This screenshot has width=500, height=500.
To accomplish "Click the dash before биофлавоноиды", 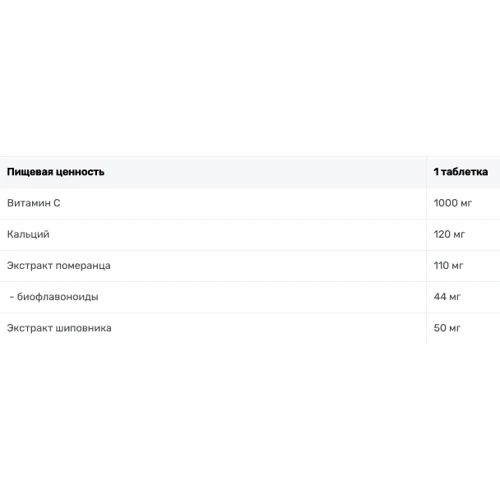I will [x=12, y=297].
